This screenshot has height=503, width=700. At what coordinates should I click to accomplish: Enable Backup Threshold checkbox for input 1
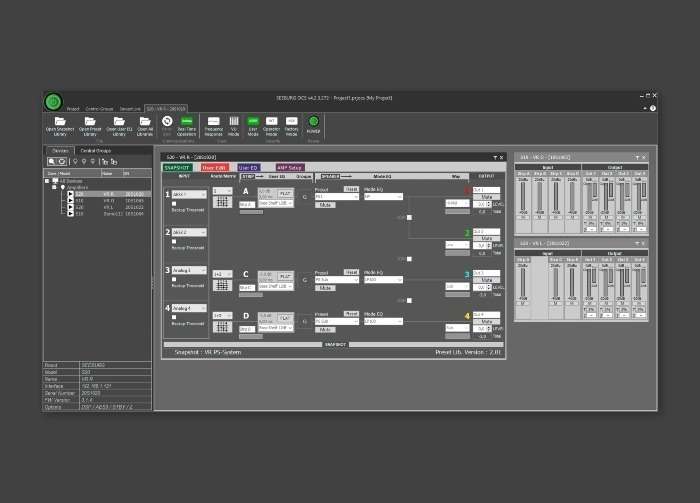173,204
